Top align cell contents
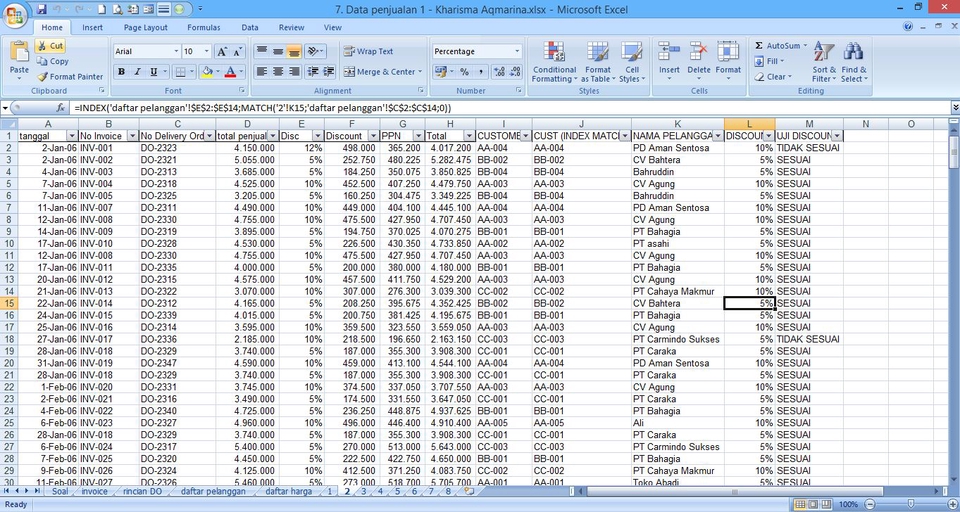The image size is (960, 512). tap(262, 51)
